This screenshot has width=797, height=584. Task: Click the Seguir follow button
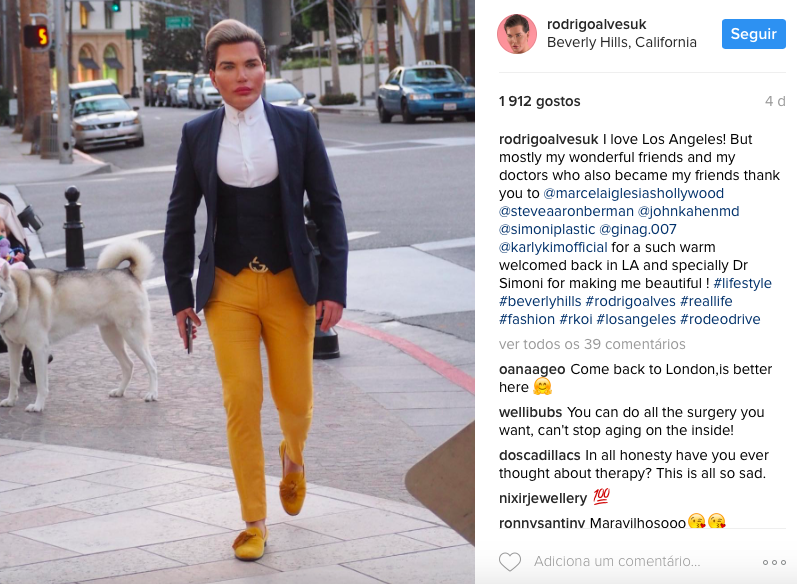[753, 34]
